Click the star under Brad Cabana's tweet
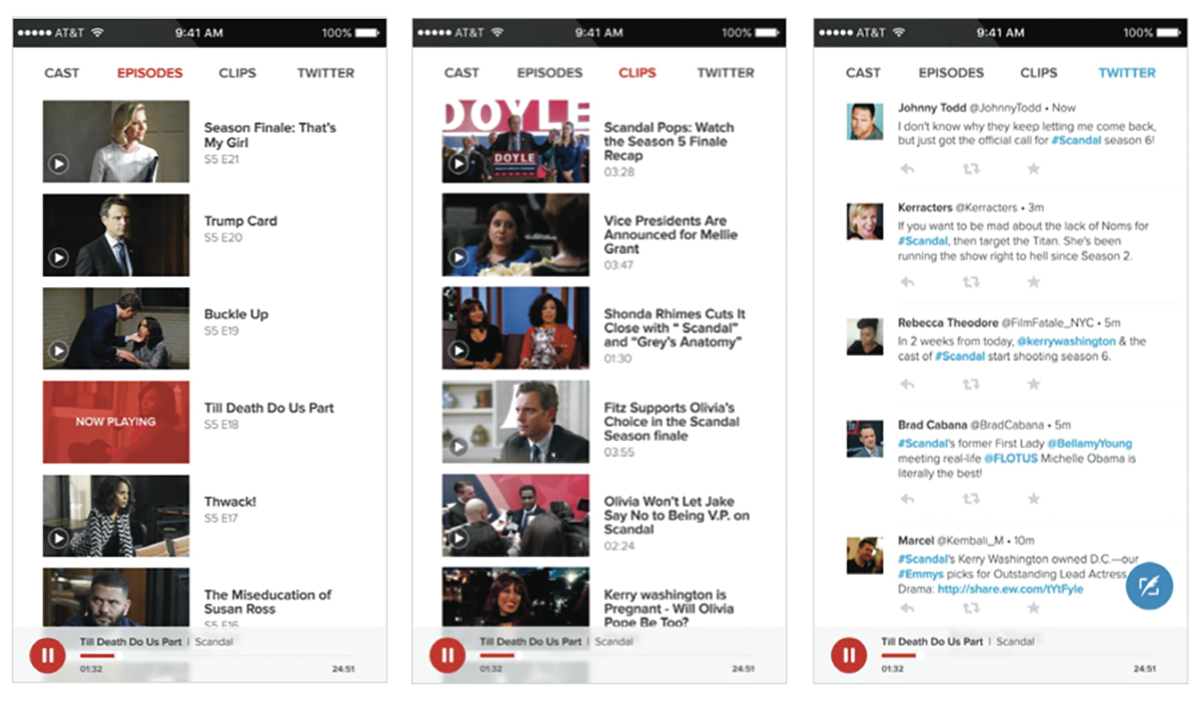This screenshot has width=1200, height=703. [1033, 499]
